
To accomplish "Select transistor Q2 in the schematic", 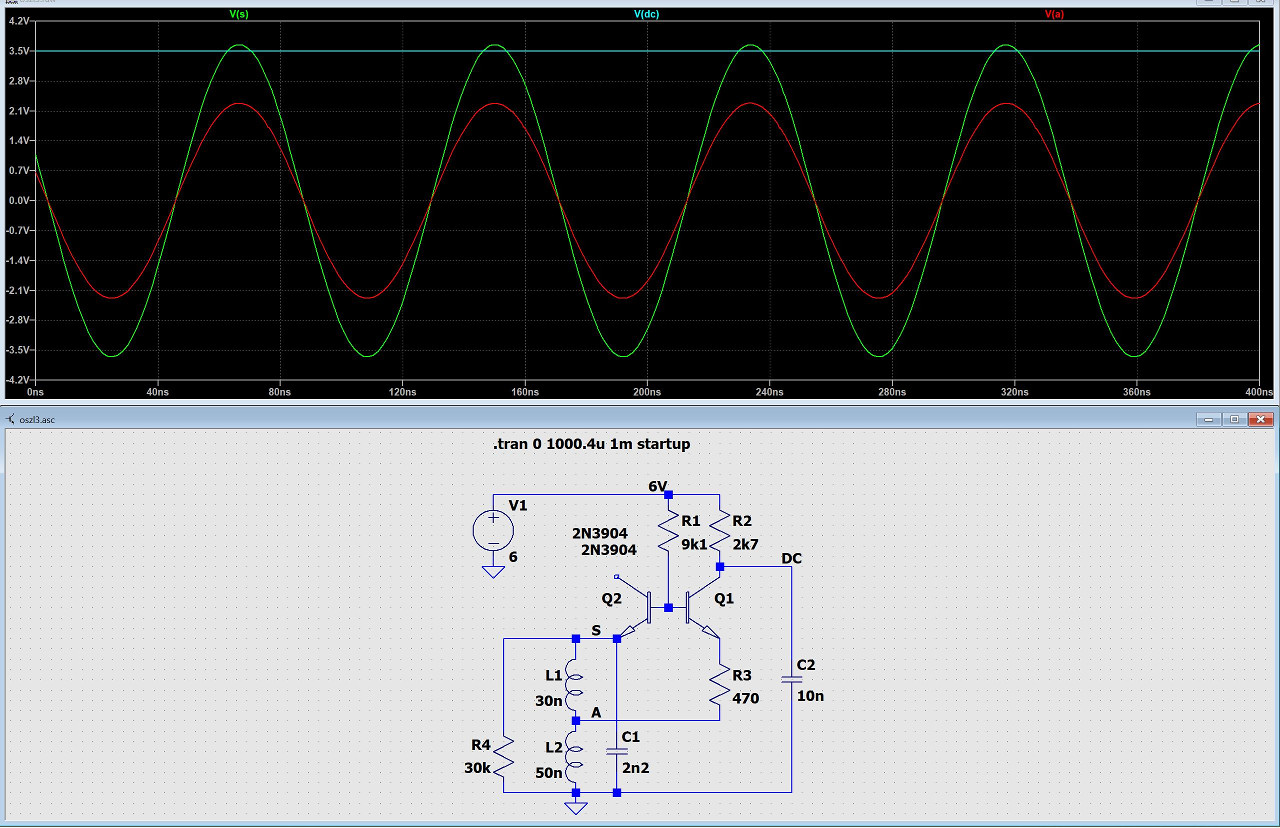I will pyautogui.click(x=640, y=610).
